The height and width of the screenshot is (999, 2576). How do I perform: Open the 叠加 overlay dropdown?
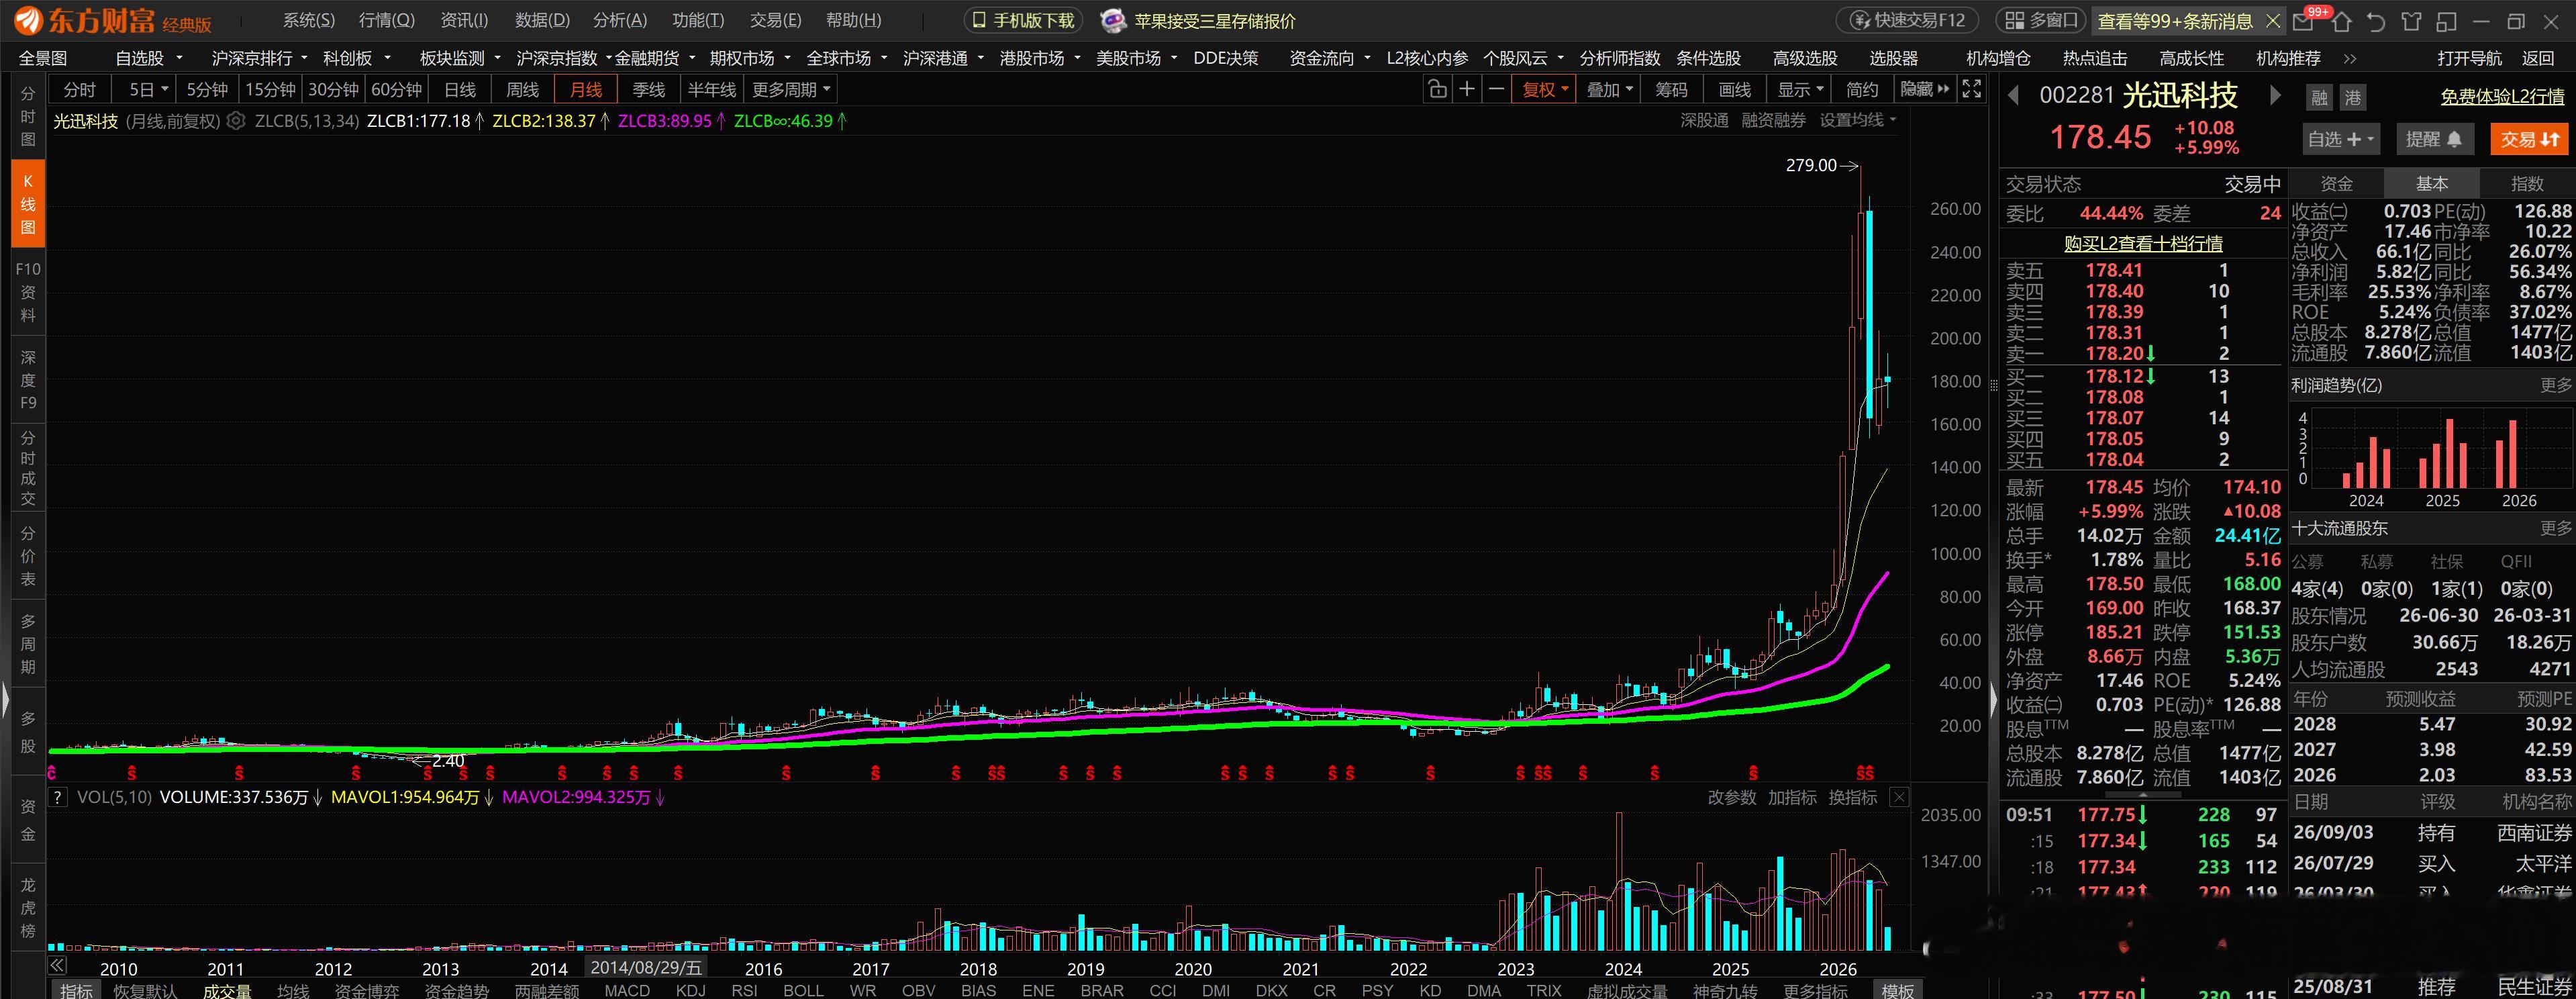pyautogui.click(x=1609, y=90)
